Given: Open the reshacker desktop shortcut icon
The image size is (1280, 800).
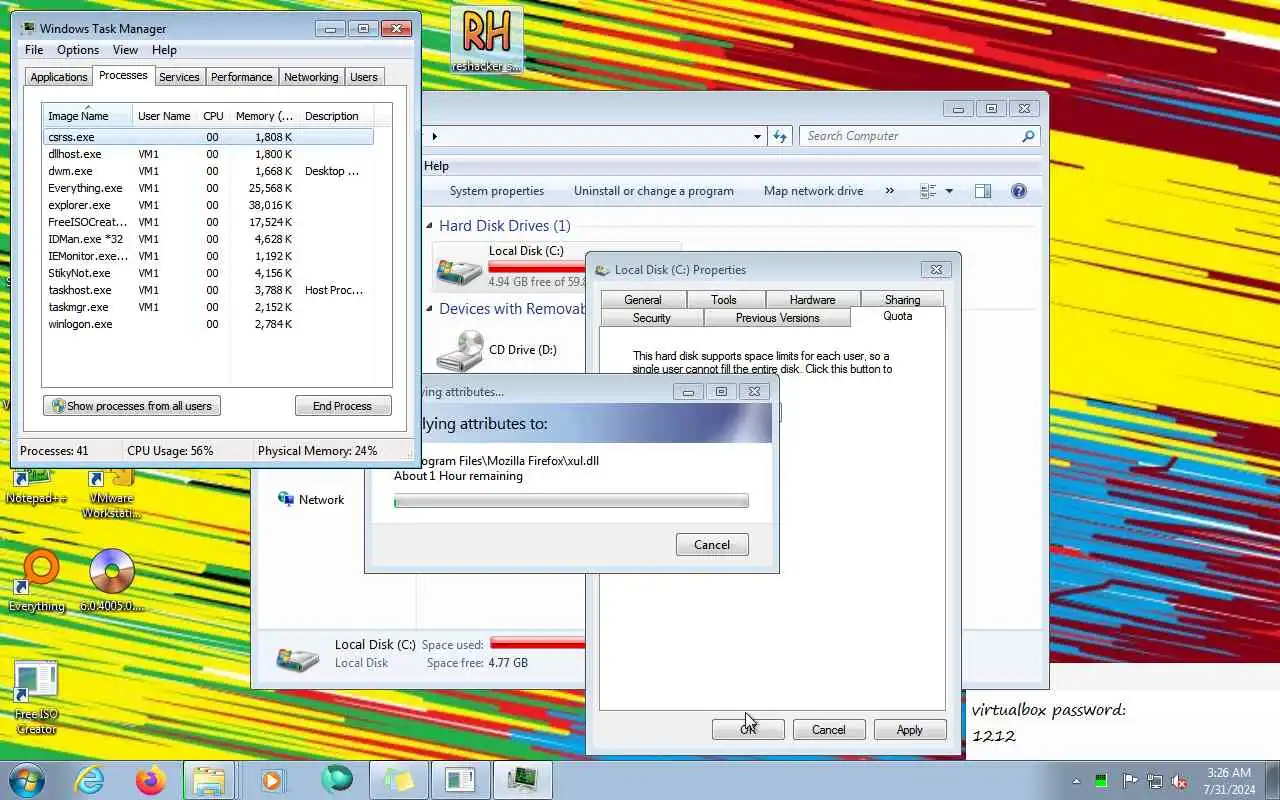Looking at the screenshot, I should (x=487, y=39).
